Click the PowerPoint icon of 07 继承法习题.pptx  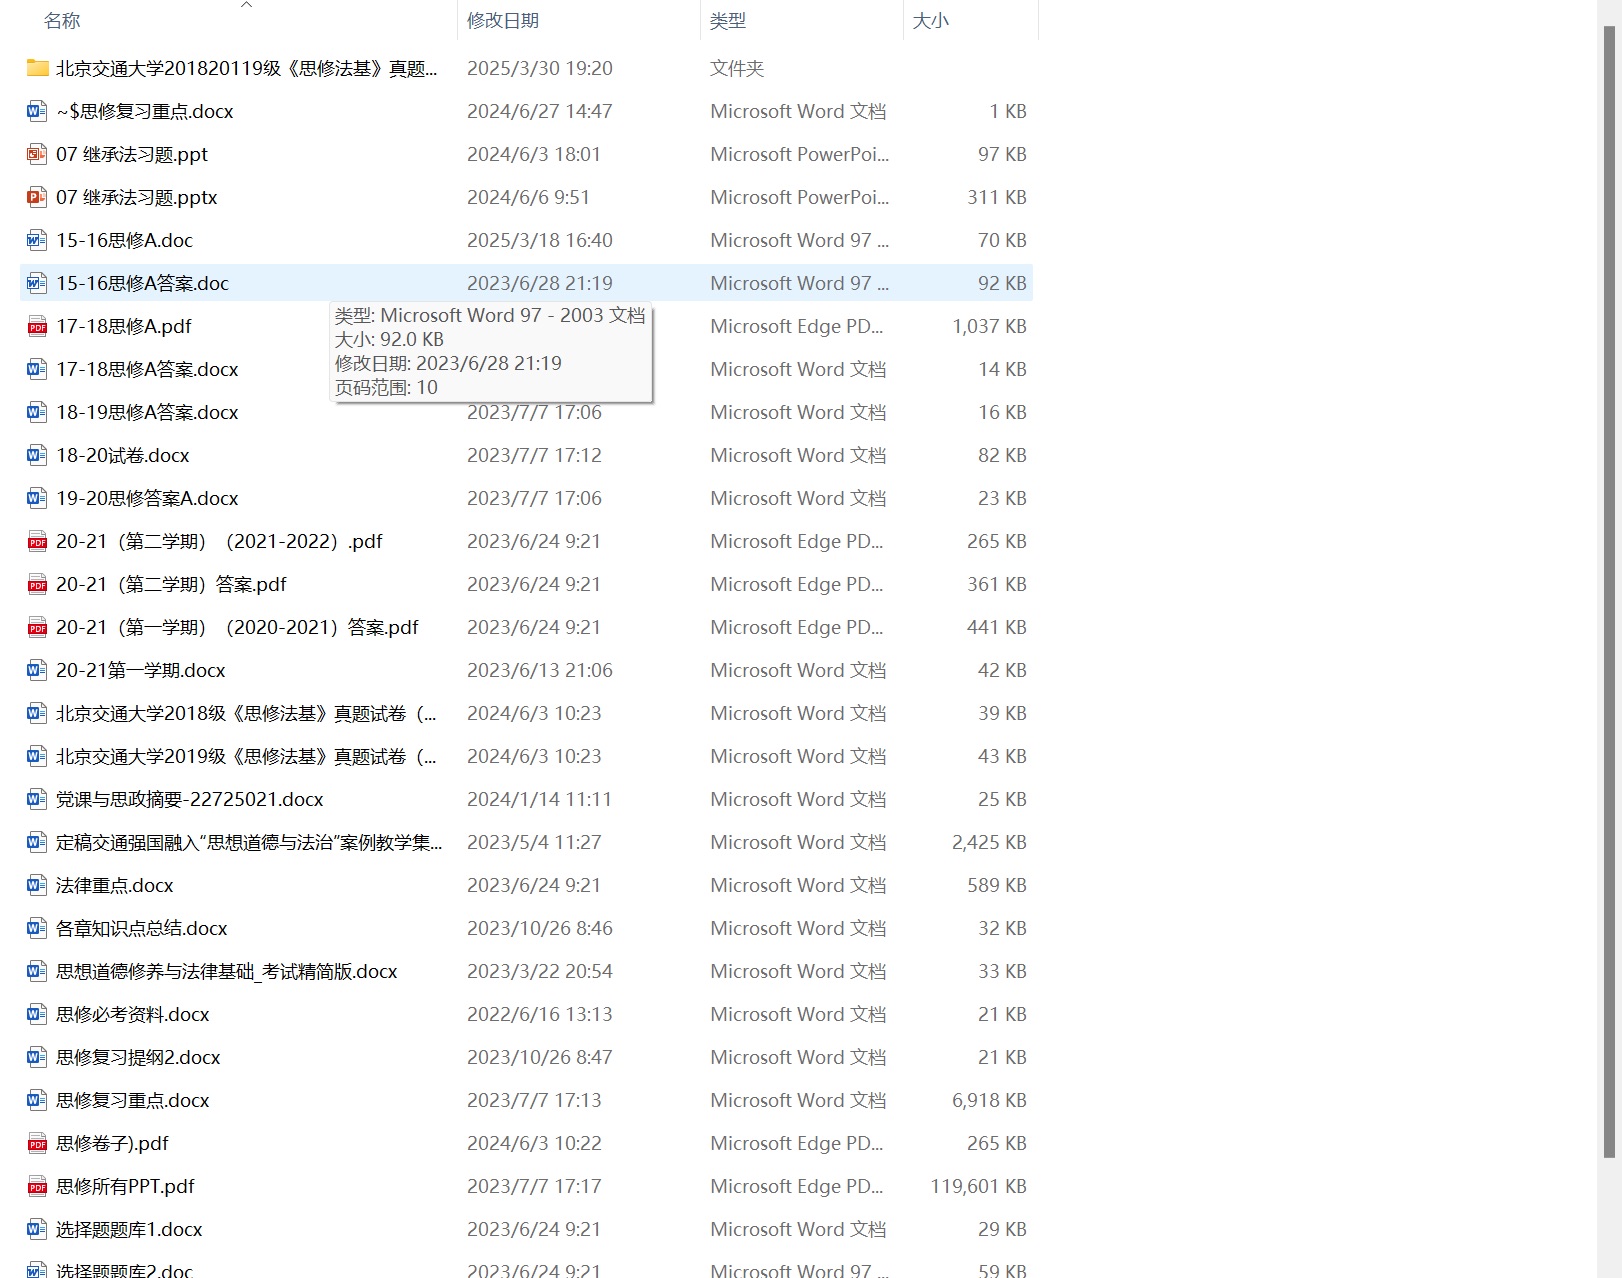point(37,197)
